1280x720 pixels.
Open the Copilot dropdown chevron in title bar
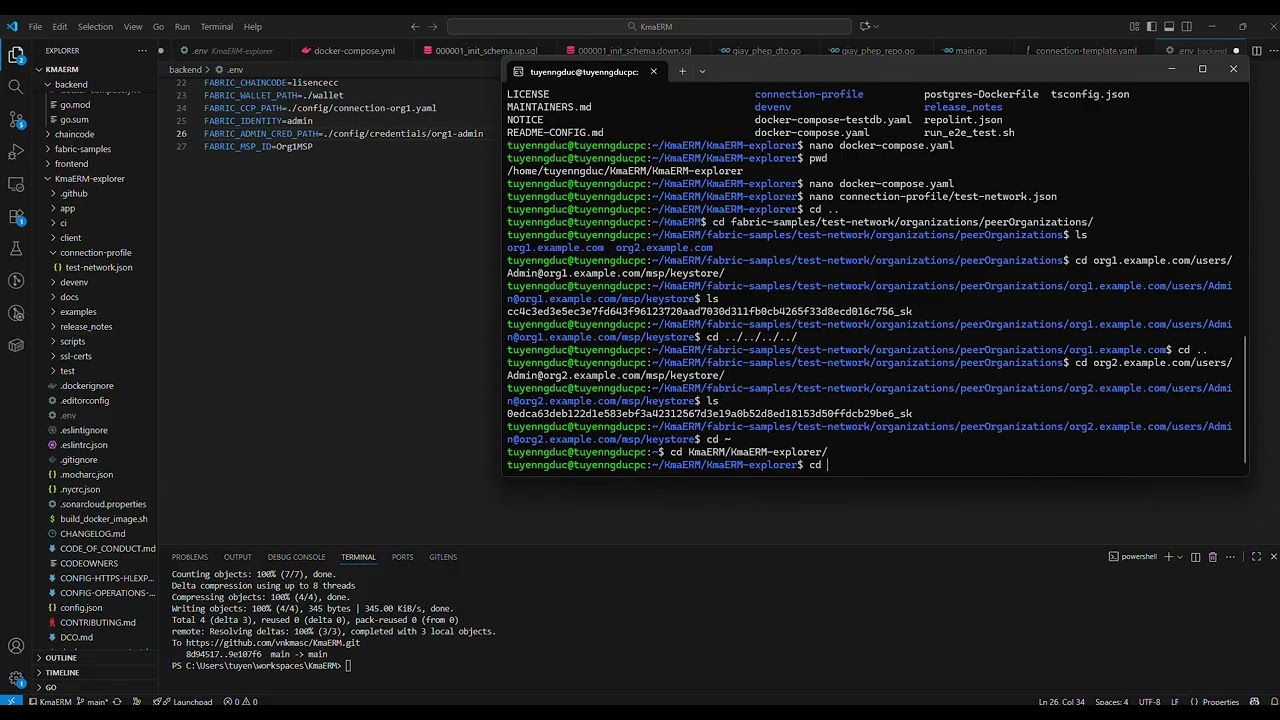(x=877, y=26)
